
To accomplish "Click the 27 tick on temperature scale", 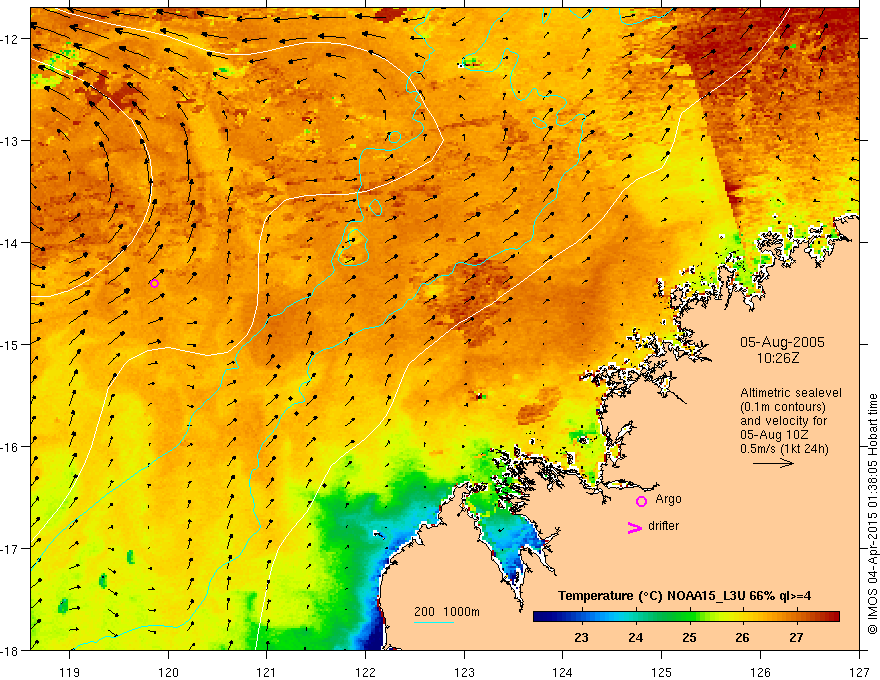I will 796,637.
